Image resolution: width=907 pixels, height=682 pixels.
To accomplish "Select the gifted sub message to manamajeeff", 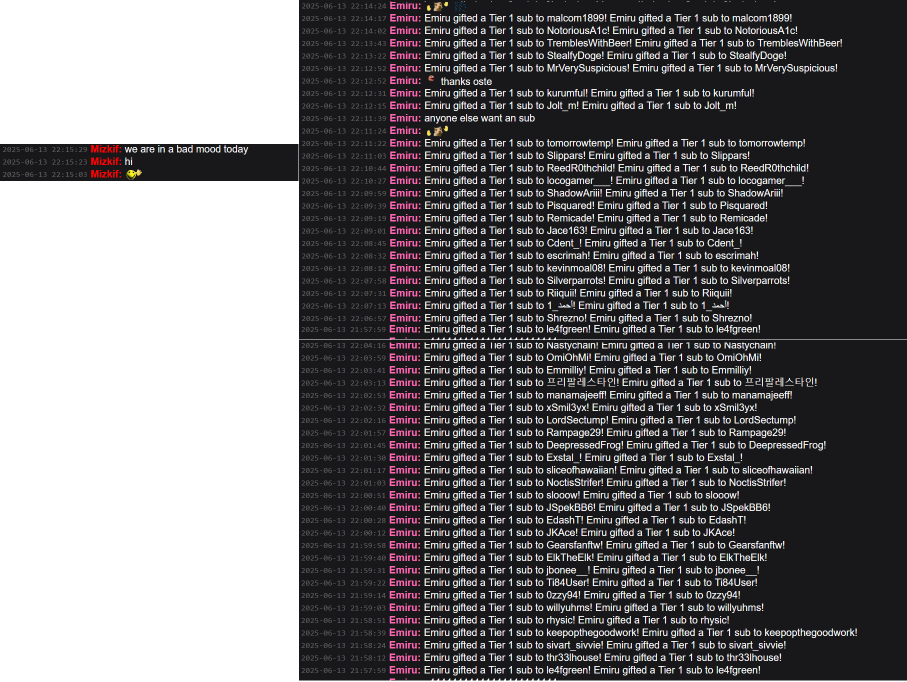I will pyautogui.click(x=608, y=395).
